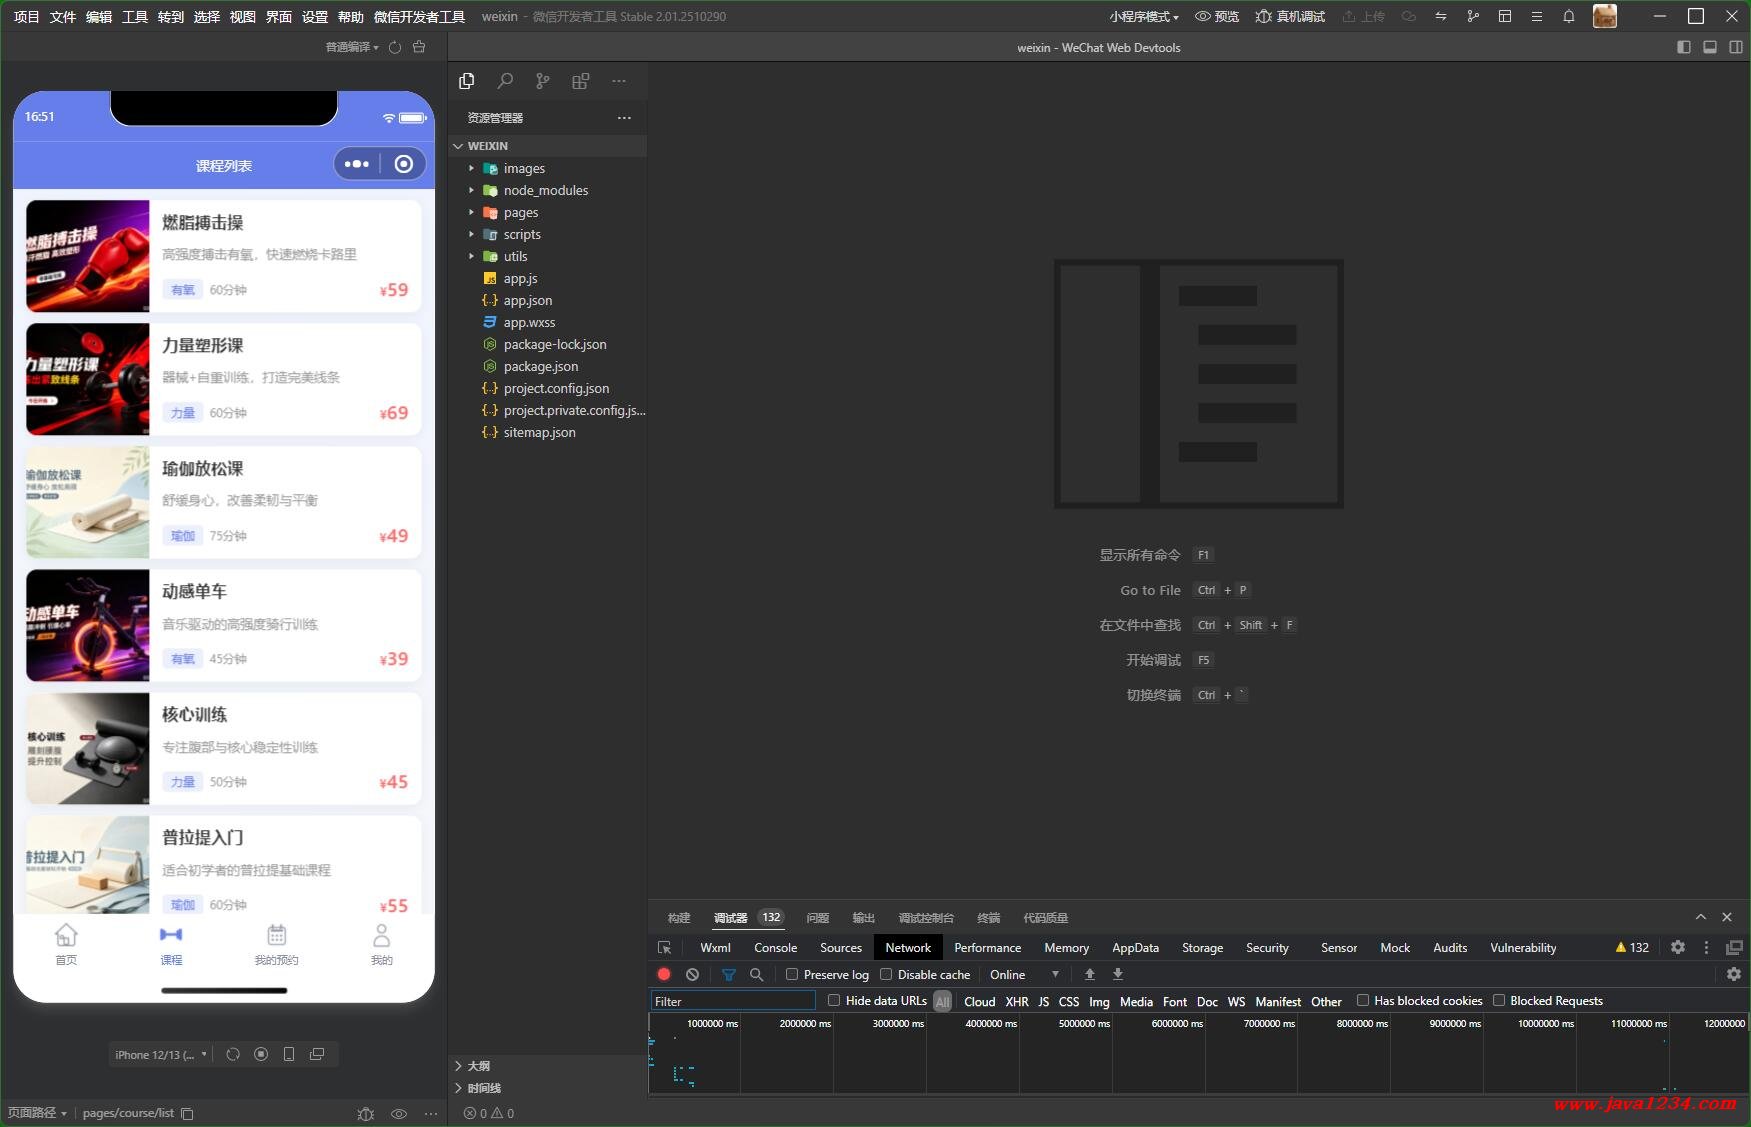Clear the network log
The height and width of the screenshot is (1127, 1751).
pyautogui.click(x=692, y=974)
